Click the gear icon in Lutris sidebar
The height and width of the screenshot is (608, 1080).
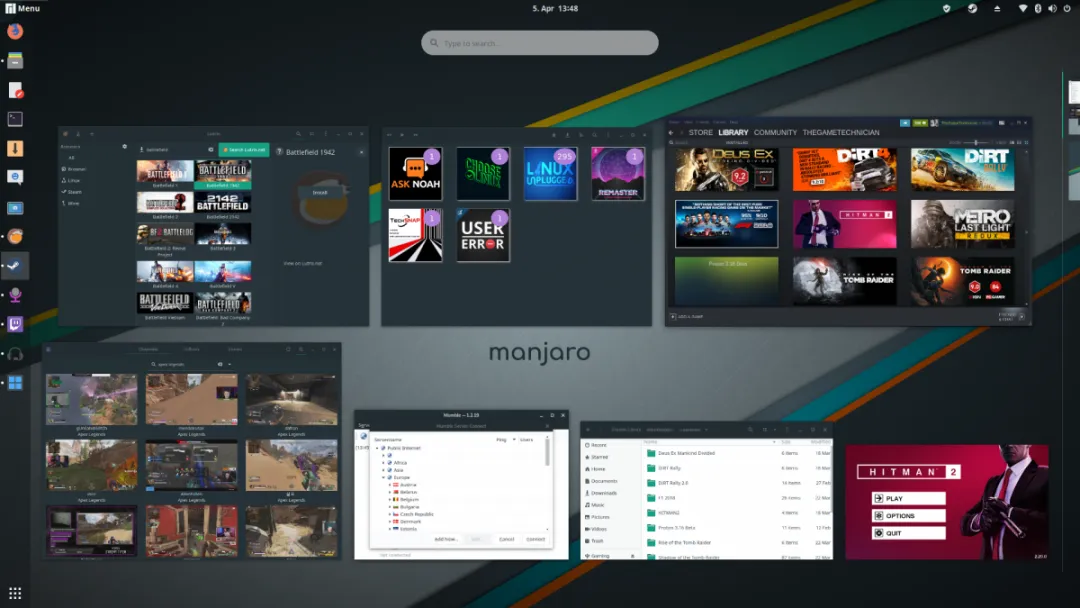tap(125, 147)
